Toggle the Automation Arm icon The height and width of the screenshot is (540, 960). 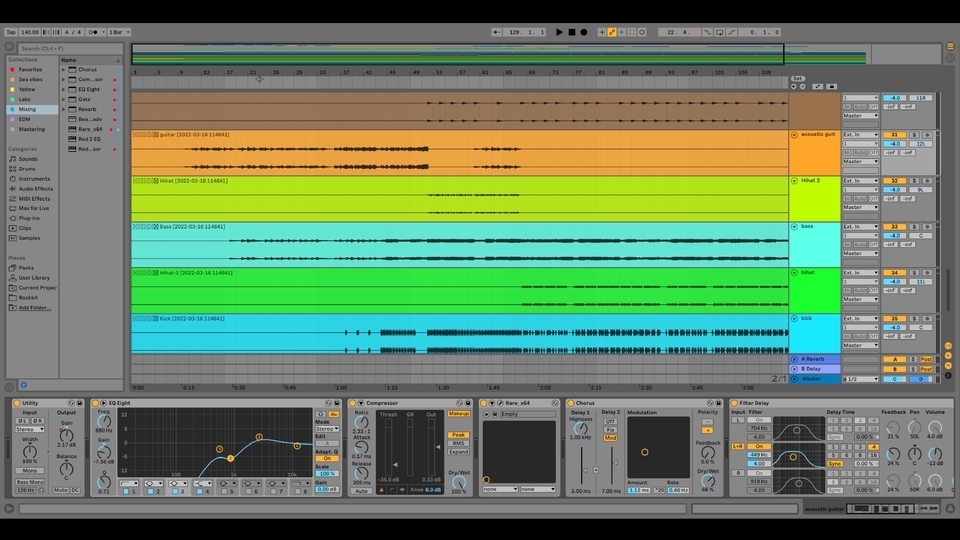pyautogui.click(x=612, y=32)
